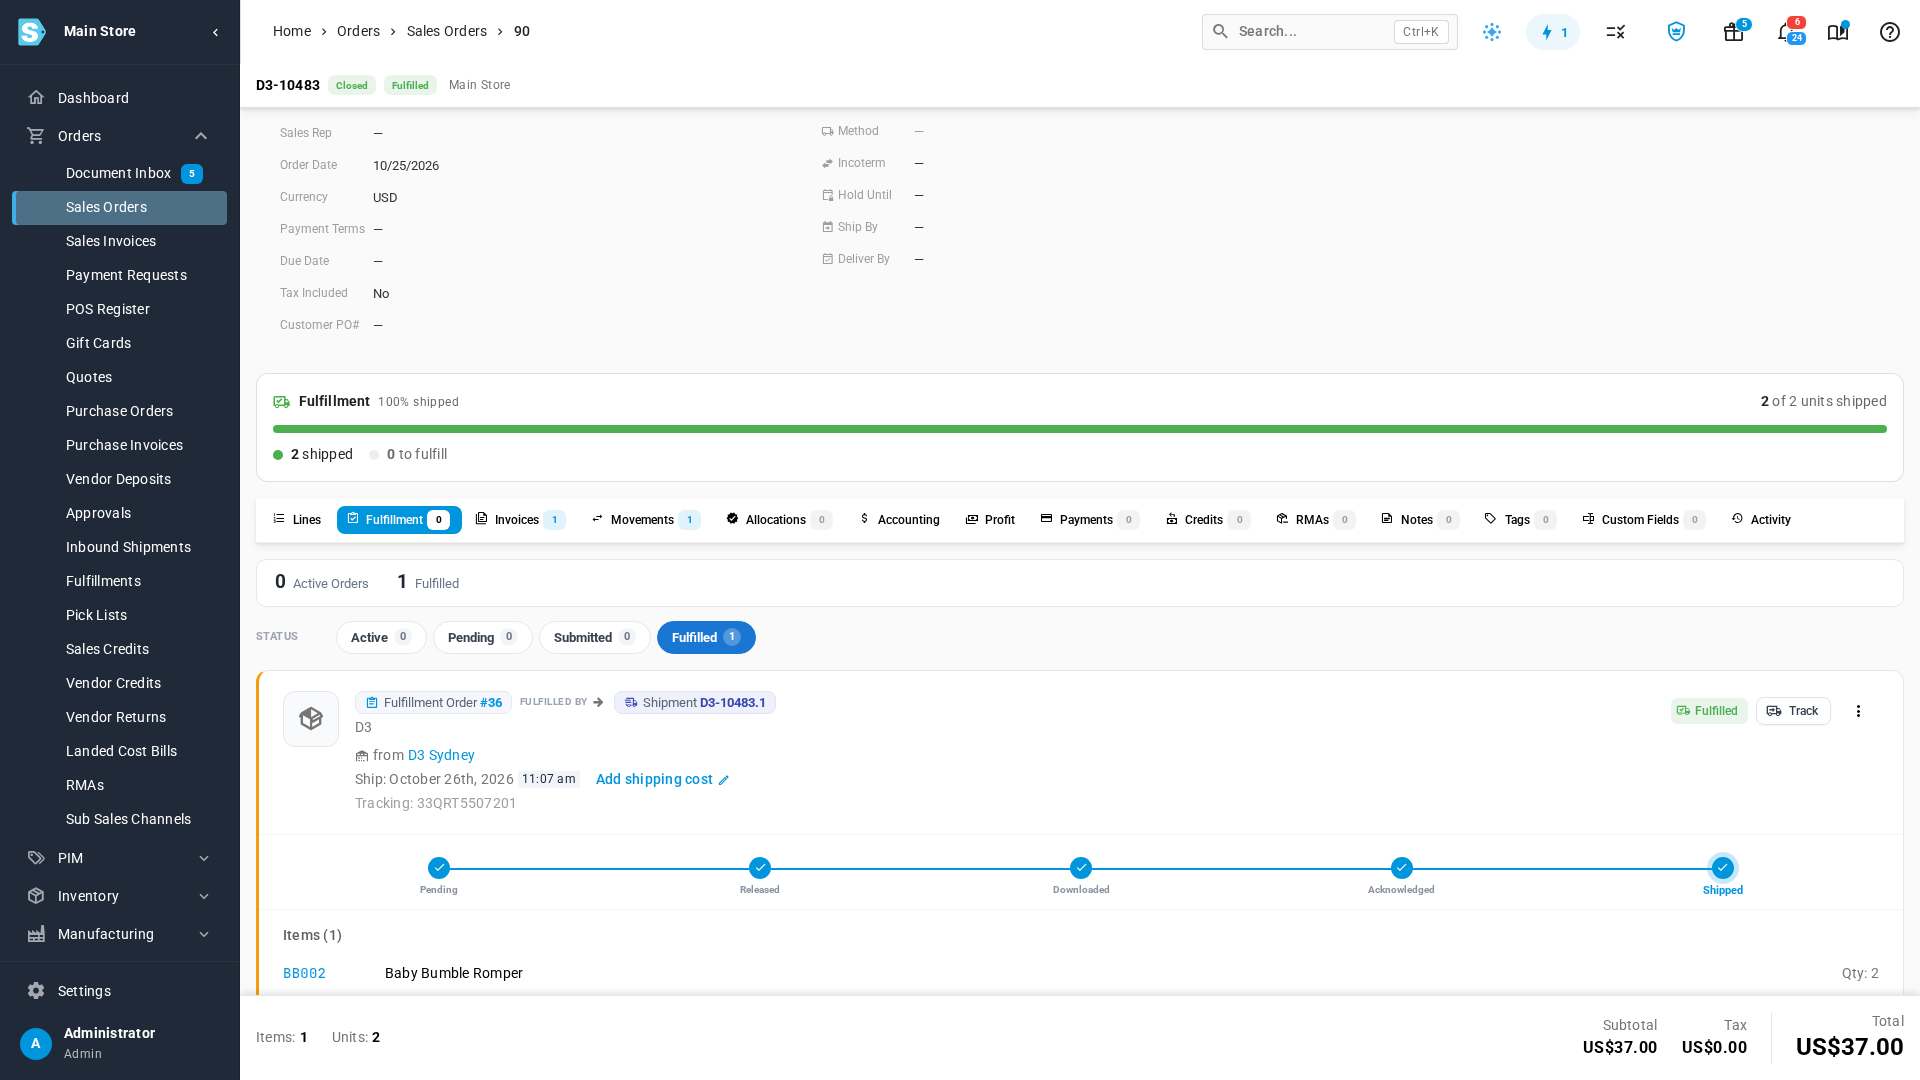
Task: Click the Main Store logo icon
Action: click(x=32, y=31)
